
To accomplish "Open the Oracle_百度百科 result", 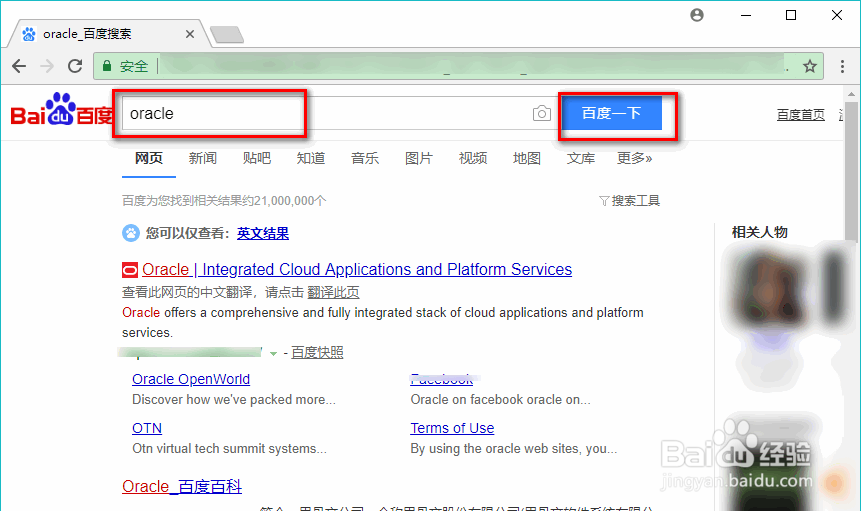I will coord(182,486).
